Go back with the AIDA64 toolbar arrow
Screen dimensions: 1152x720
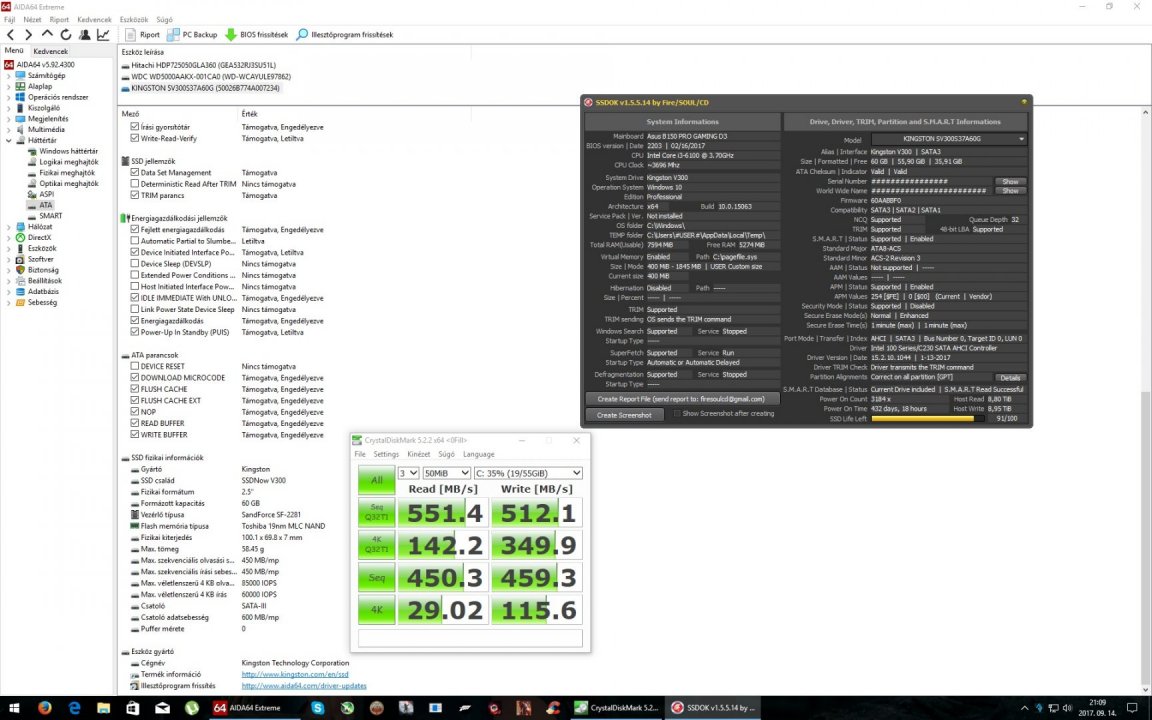pyautogui.click(x=10, y=35)
